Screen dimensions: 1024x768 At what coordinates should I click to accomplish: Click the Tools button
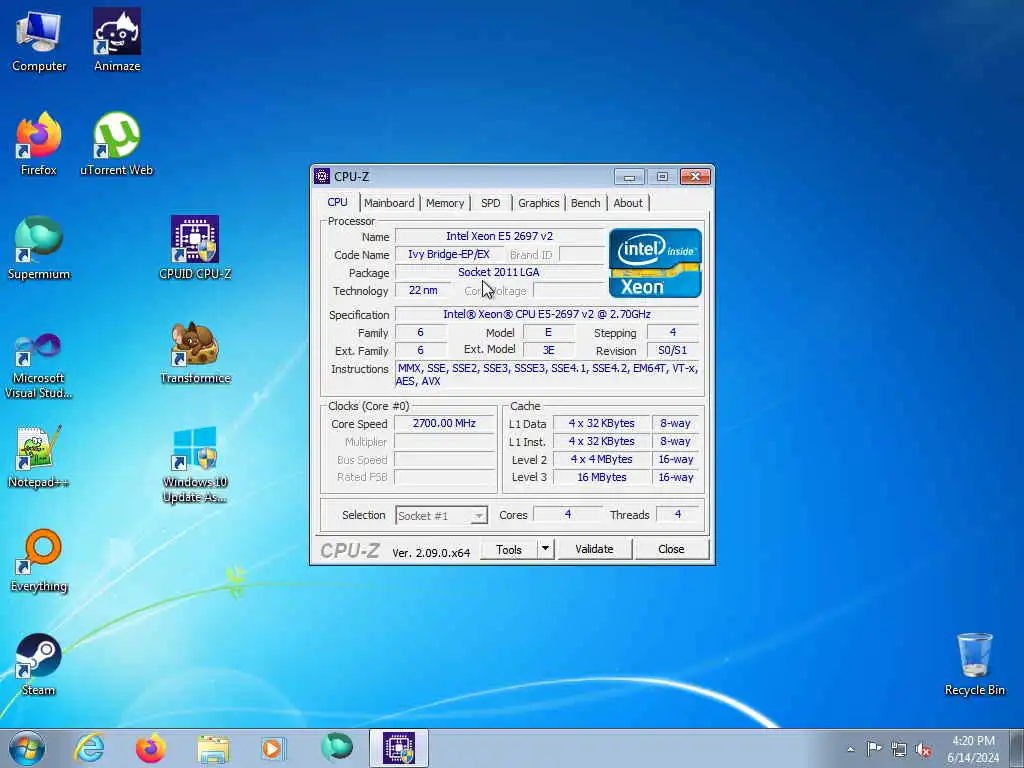[509, 549]
